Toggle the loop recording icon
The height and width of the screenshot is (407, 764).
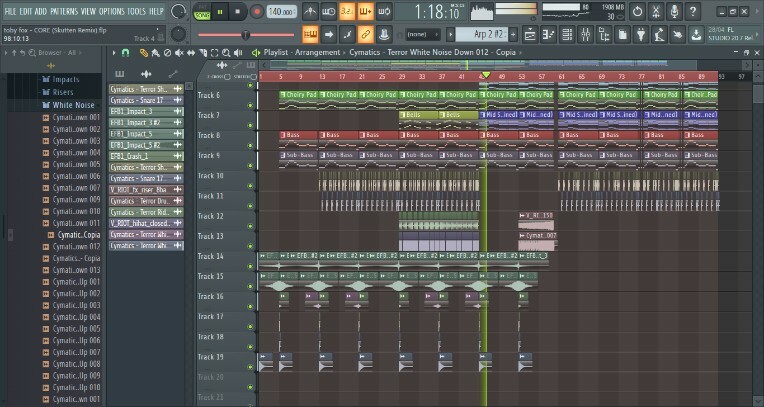coord(384,12)
